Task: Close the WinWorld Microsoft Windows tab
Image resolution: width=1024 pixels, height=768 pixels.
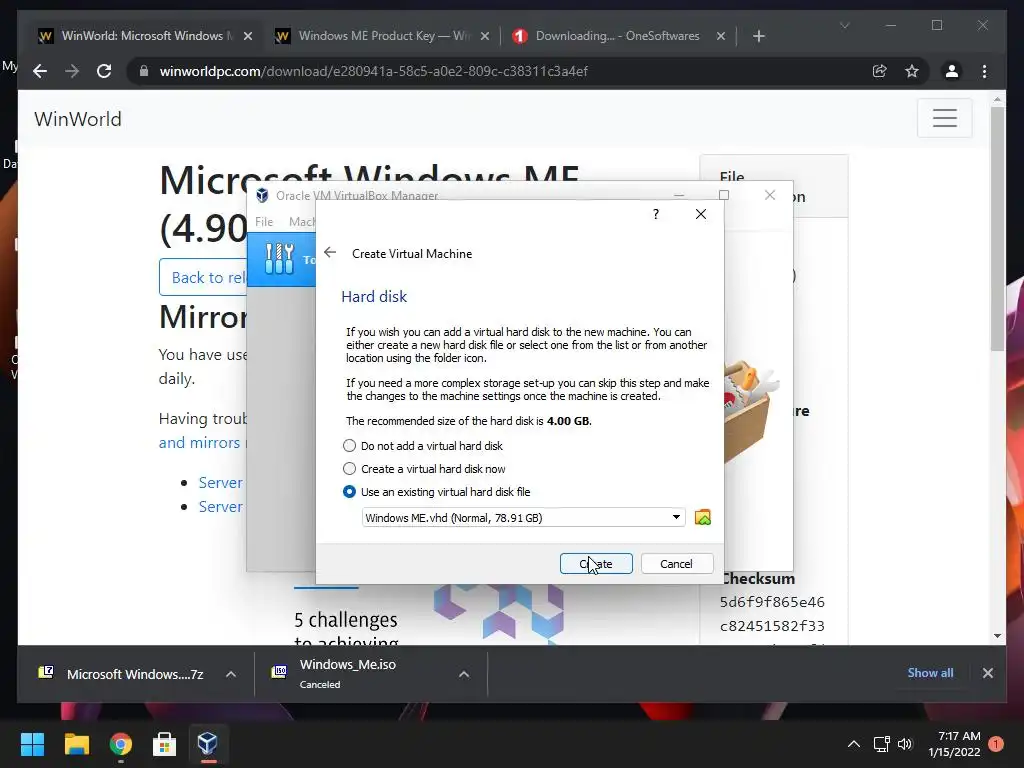Action: click(248, 36)
